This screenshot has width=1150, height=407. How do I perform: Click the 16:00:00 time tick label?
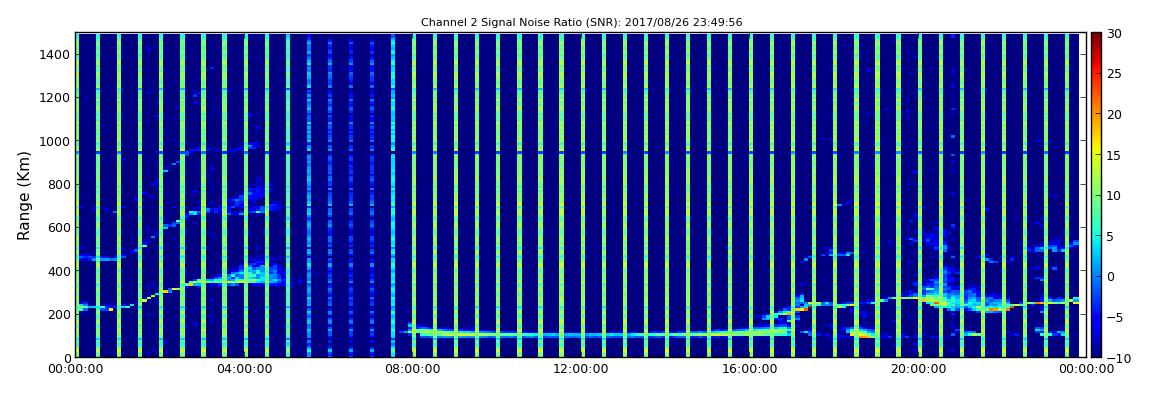pos(748,370)
